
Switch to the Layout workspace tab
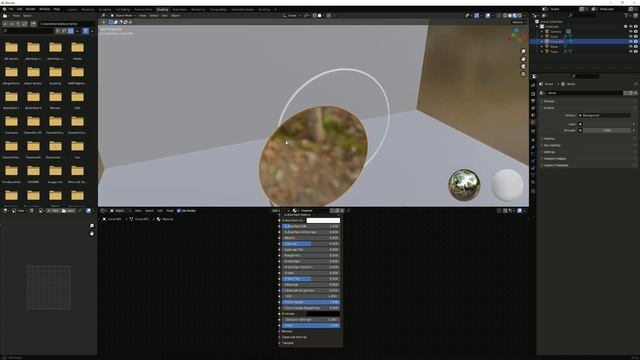[x=72, y=9]
